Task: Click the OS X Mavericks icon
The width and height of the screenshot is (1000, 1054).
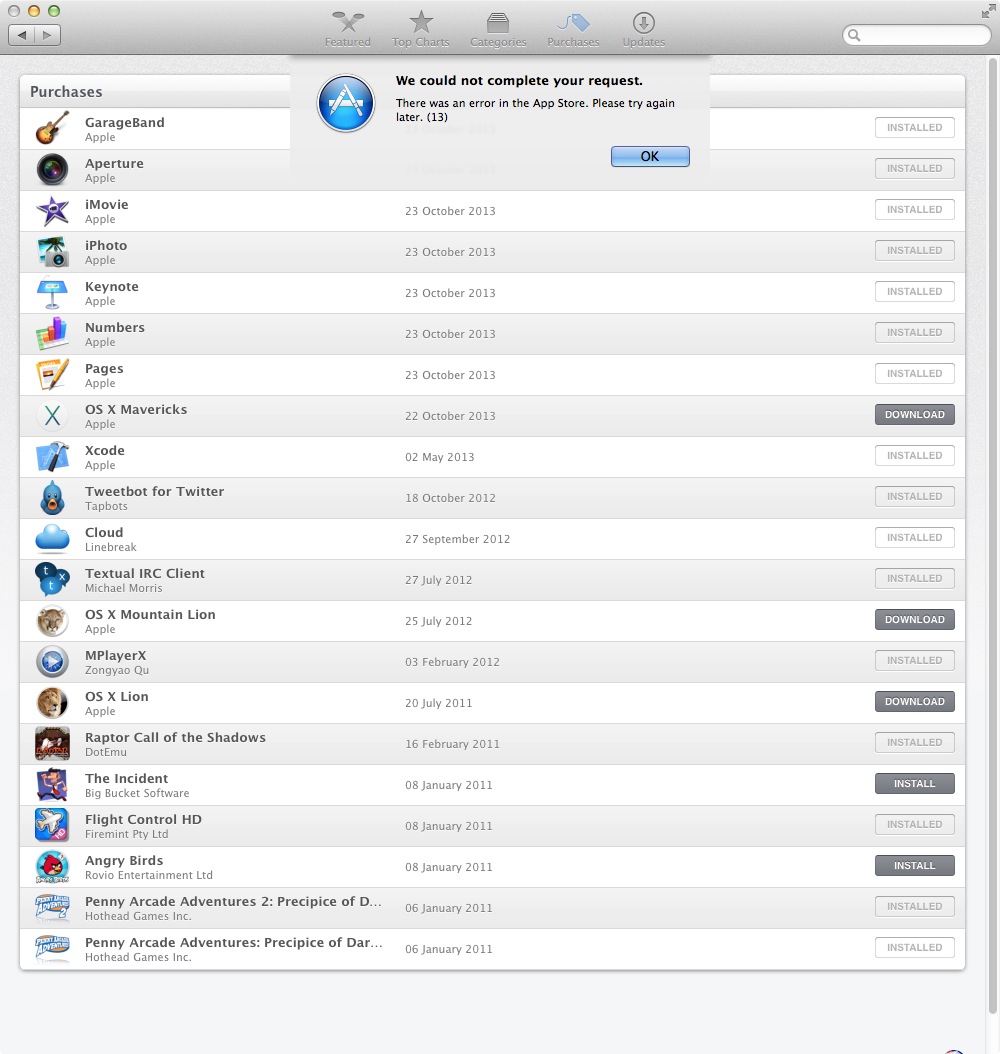Action: [x=52, y=415]
